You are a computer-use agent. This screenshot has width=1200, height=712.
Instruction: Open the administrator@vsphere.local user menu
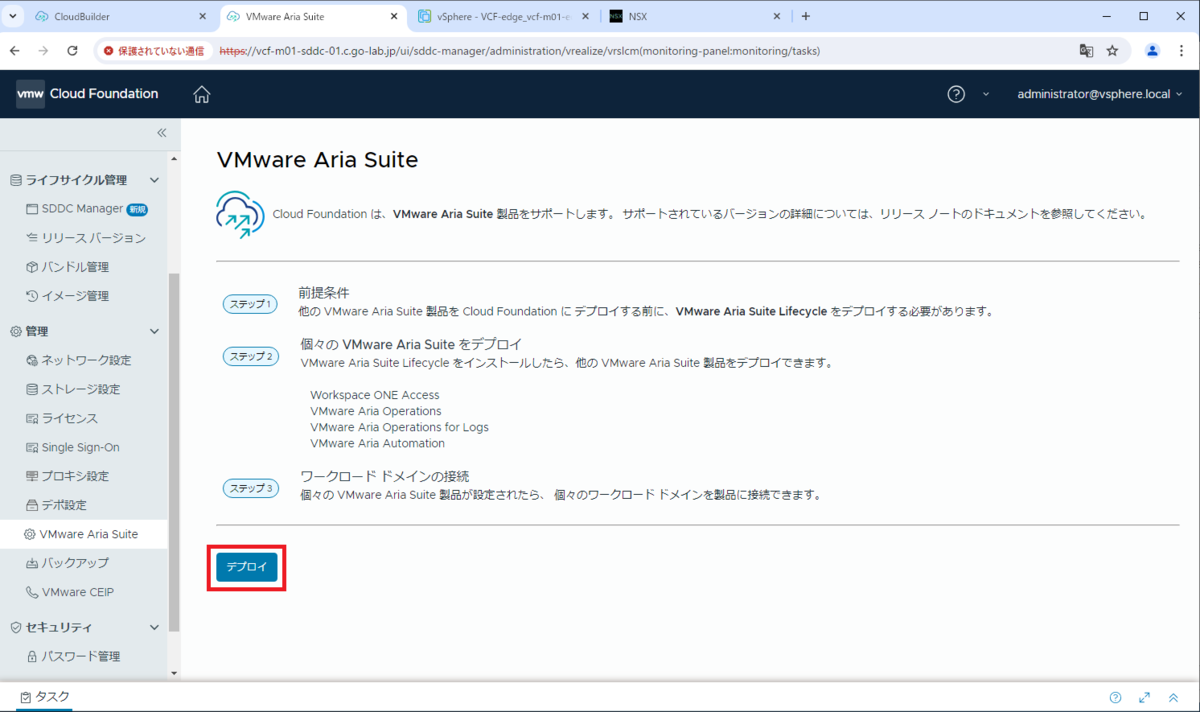click(1100, 94)
